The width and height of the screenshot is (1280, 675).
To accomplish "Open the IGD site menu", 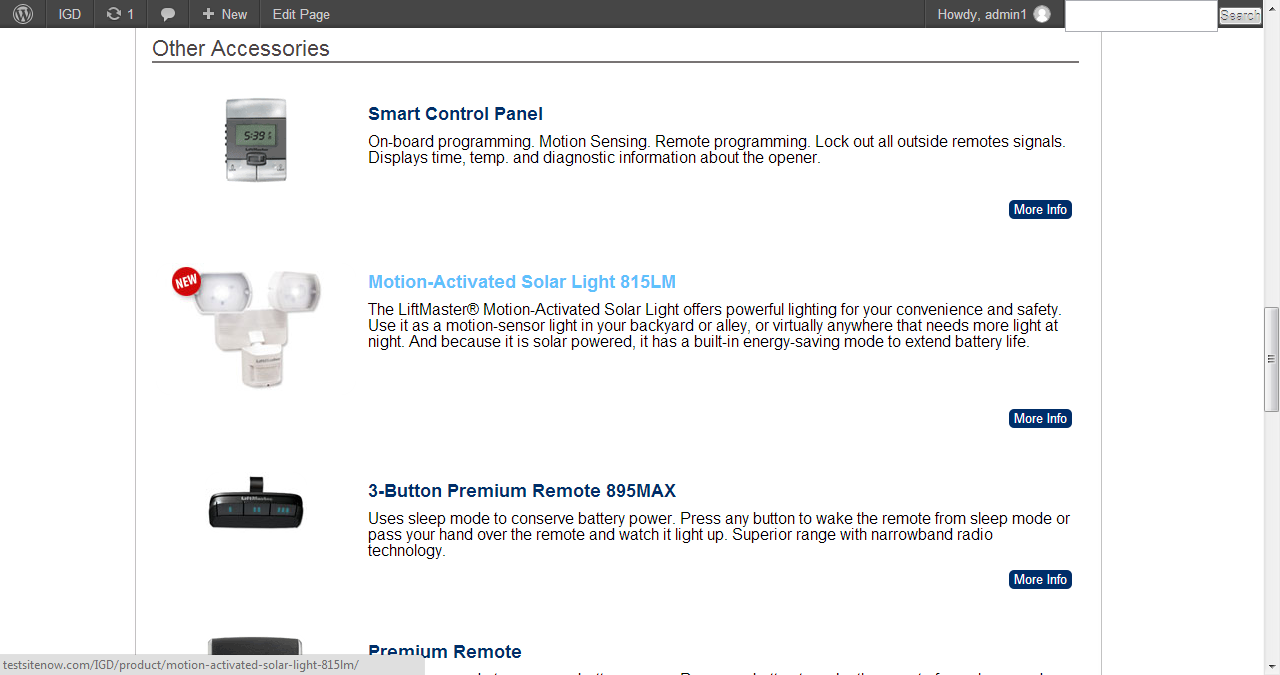I will (70, 14).
